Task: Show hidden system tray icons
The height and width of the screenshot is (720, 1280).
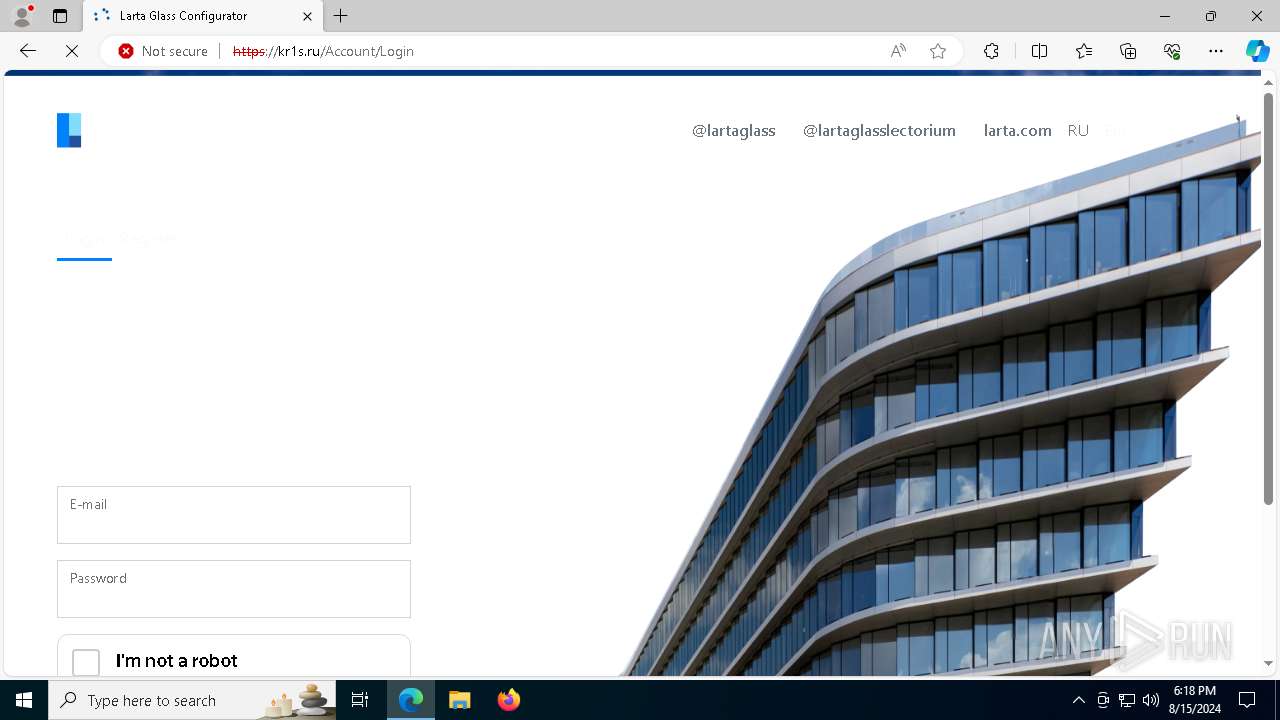Action: [x=1078, y=700]
